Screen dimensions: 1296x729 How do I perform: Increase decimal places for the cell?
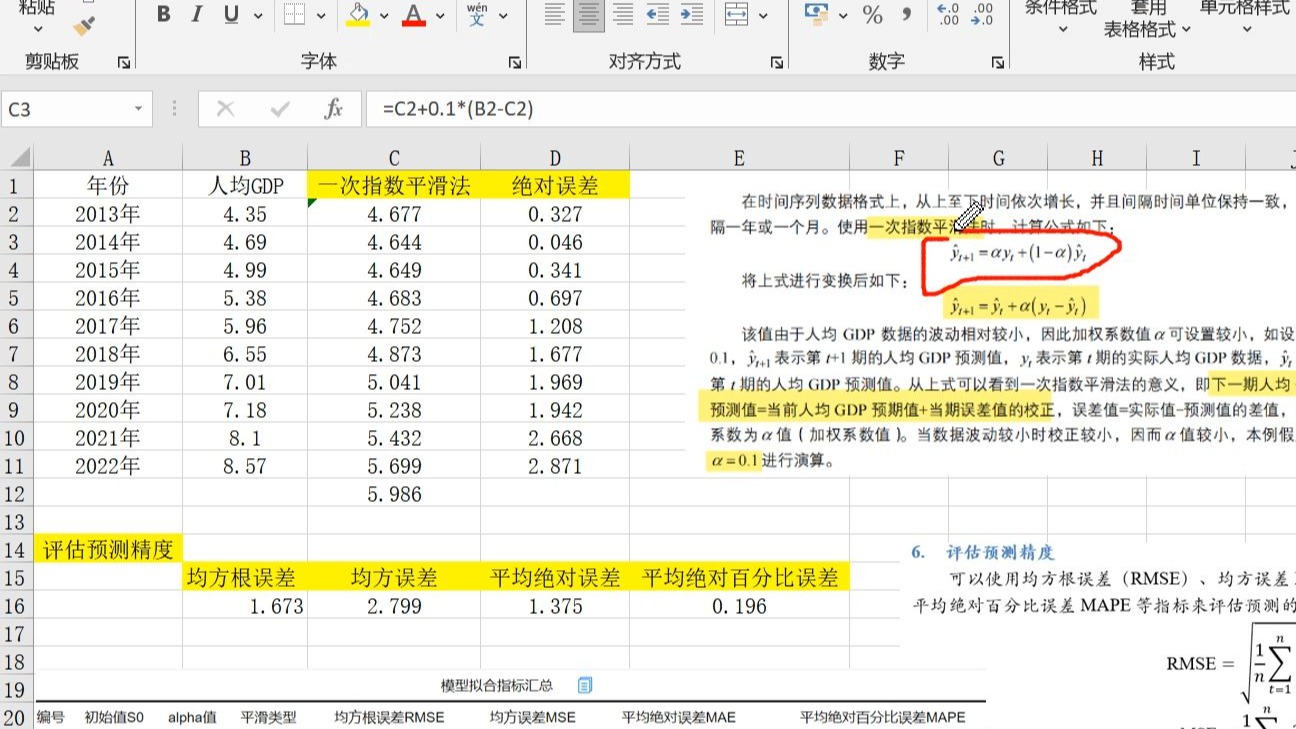point(947,13)
